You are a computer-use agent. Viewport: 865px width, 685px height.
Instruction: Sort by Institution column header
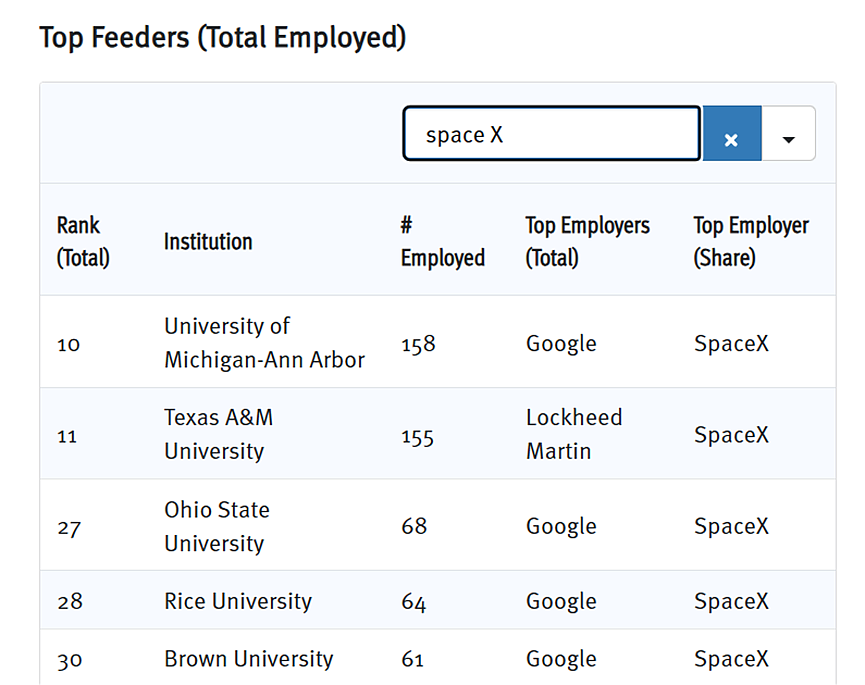click(208, 242)
